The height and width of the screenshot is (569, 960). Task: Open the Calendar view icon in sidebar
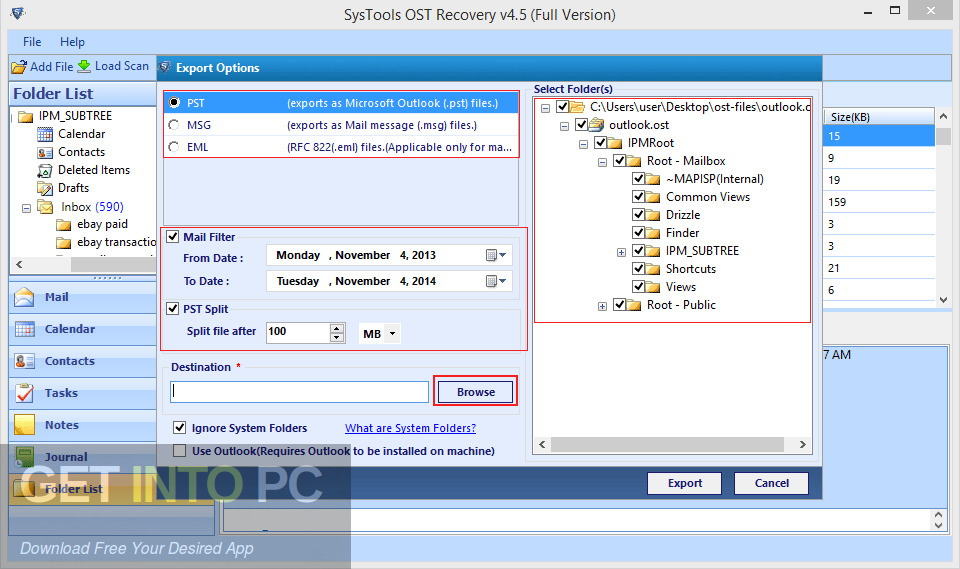pyautogui.click(x=24, y=329)
